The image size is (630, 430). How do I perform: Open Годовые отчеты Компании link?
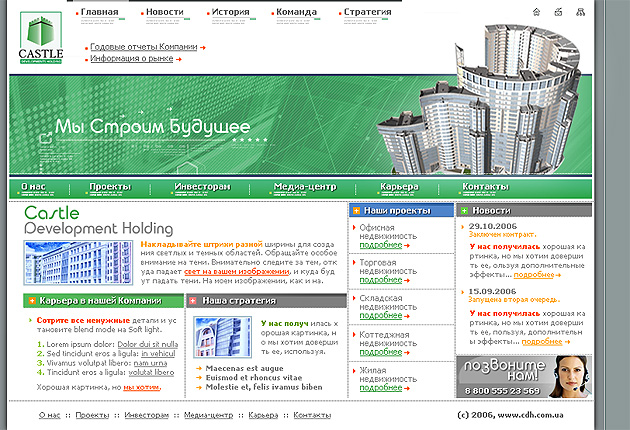(x=144, y=47)
